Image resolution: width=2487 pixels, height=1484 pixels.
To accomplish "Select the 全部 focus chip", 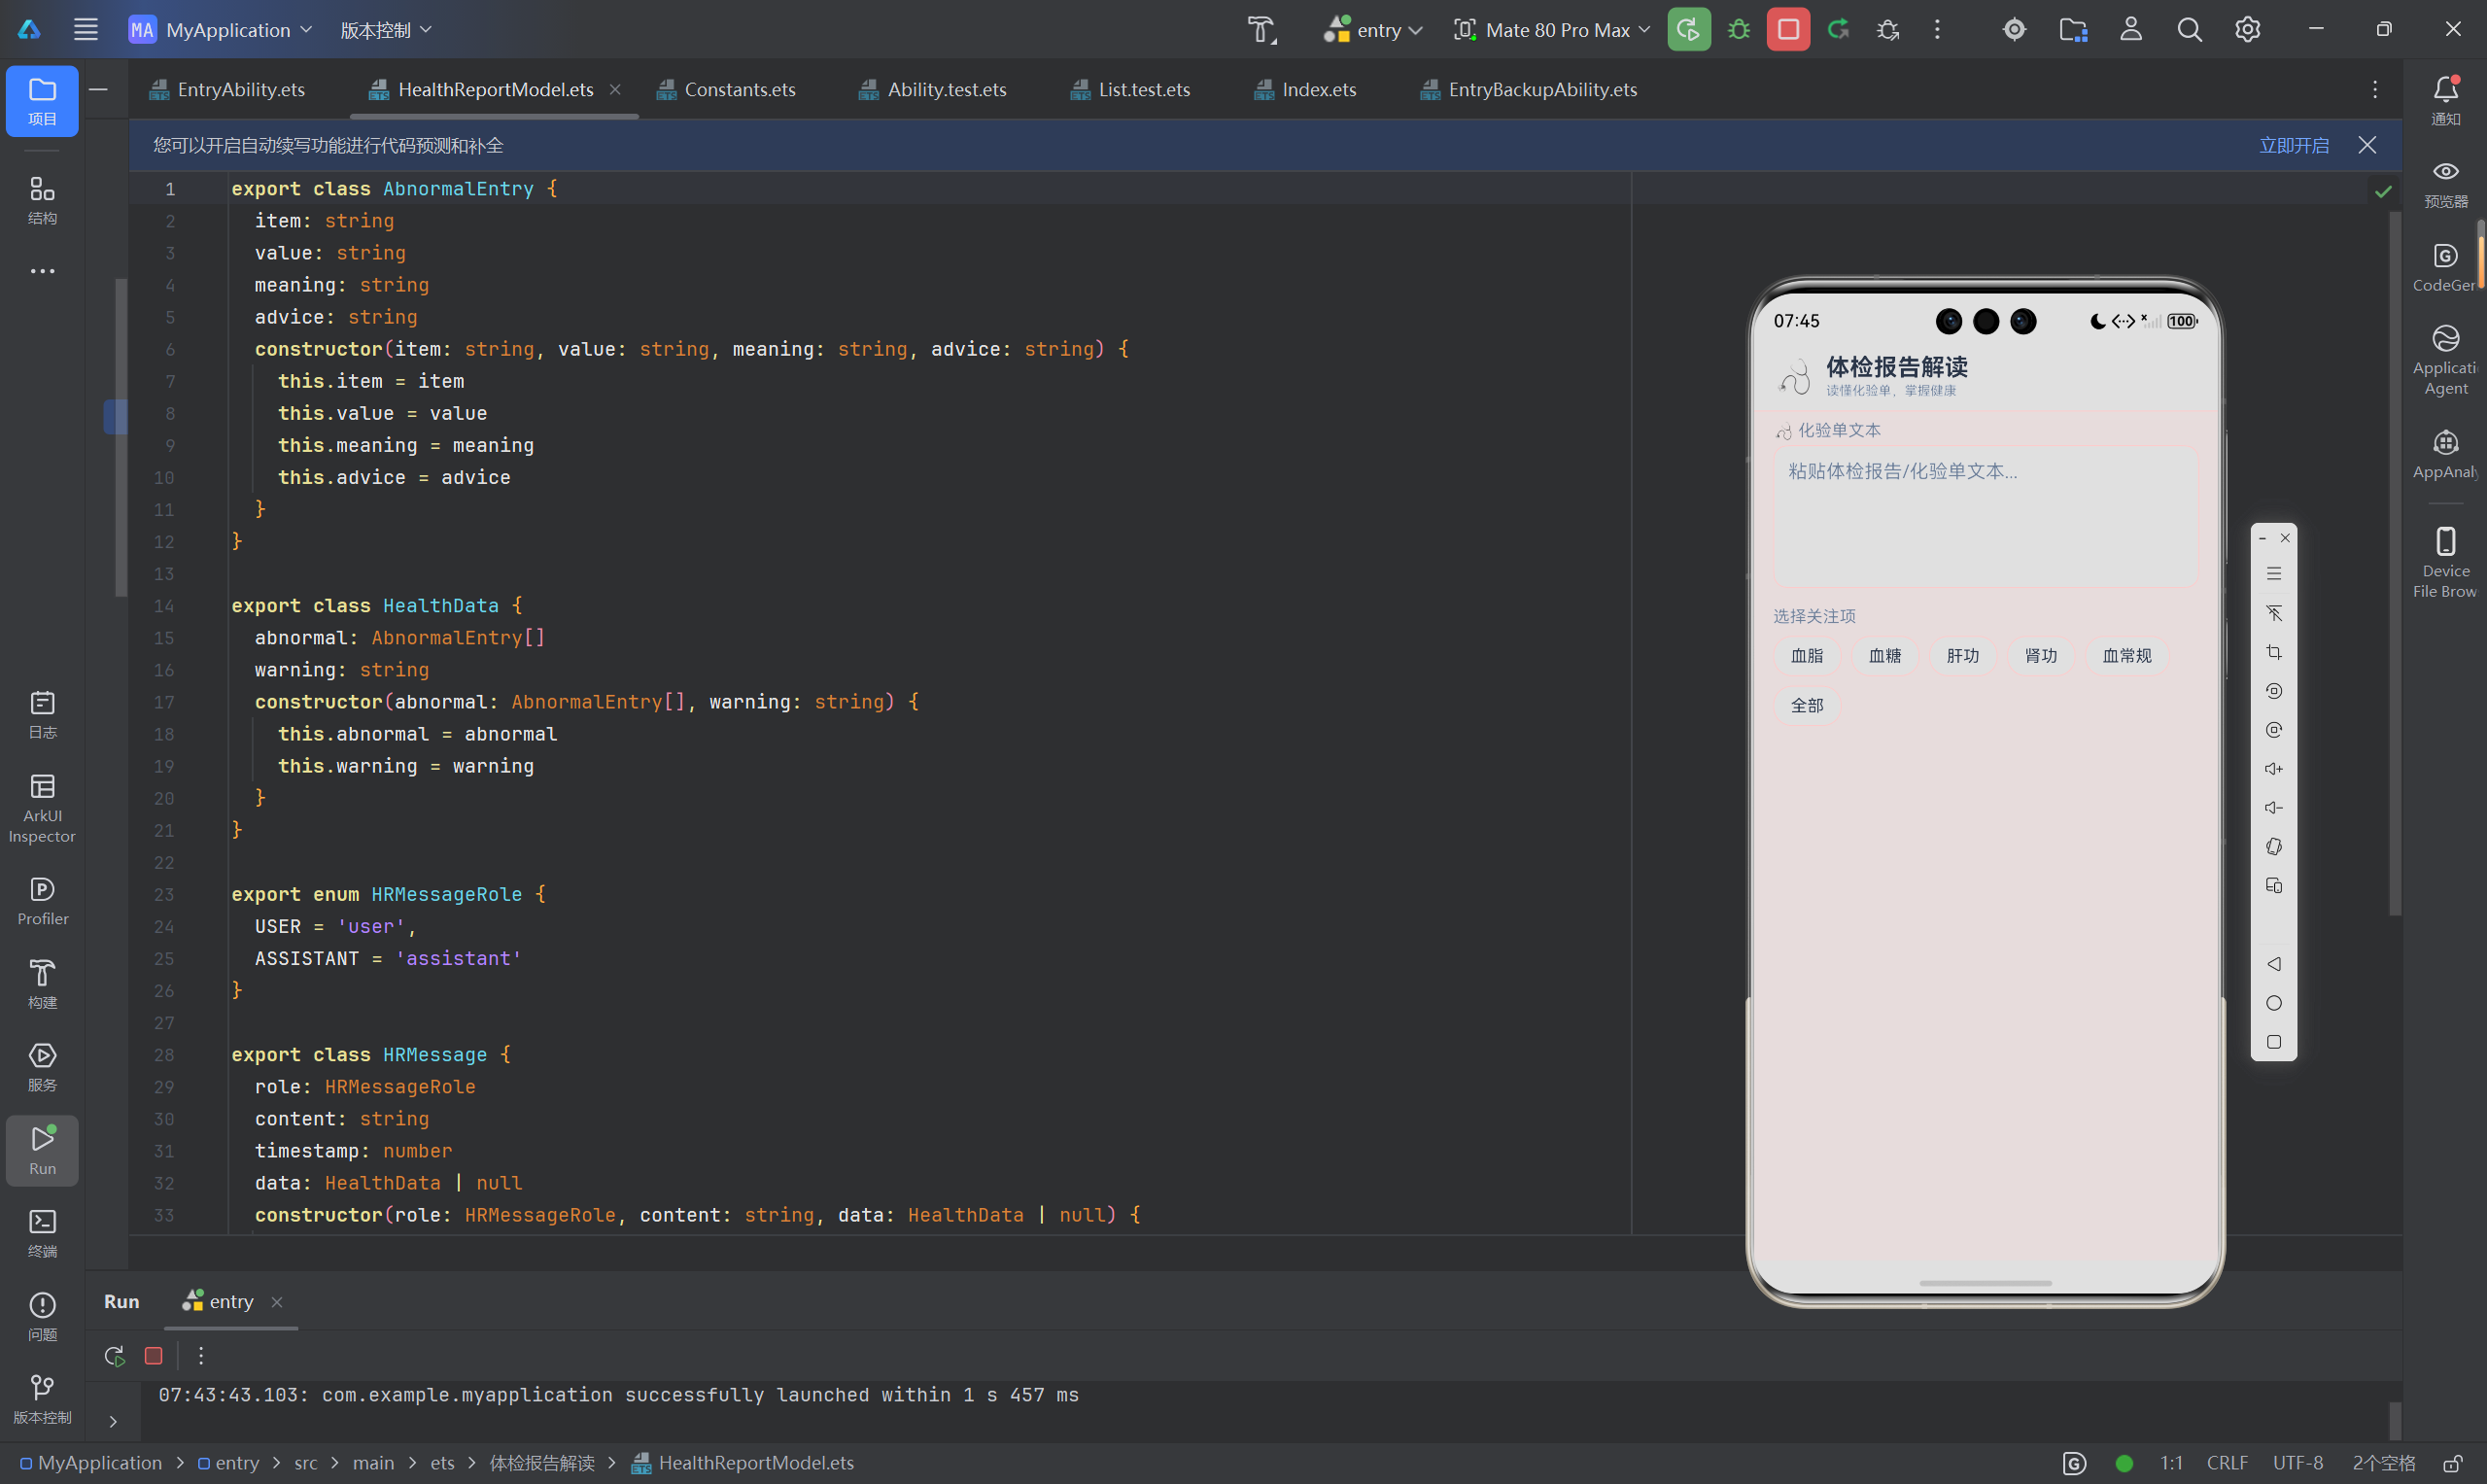I will pyautogui.click(x=1806, y=706).
